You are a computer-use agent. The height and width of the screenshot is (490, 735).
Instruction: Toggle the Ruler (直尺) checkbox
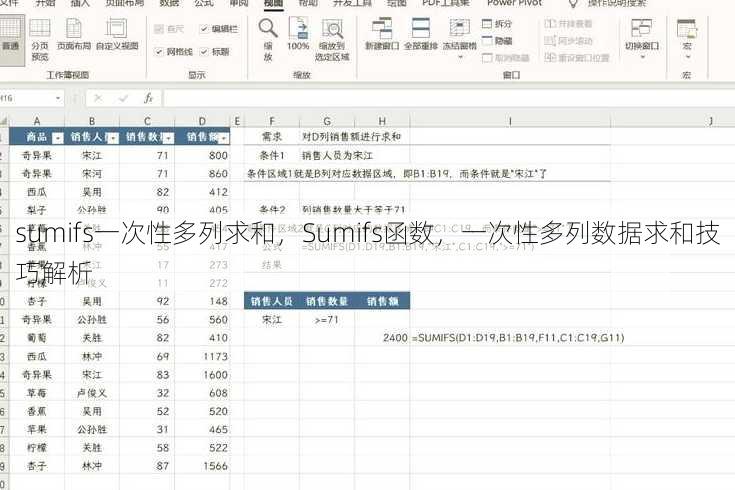(159, 29)
